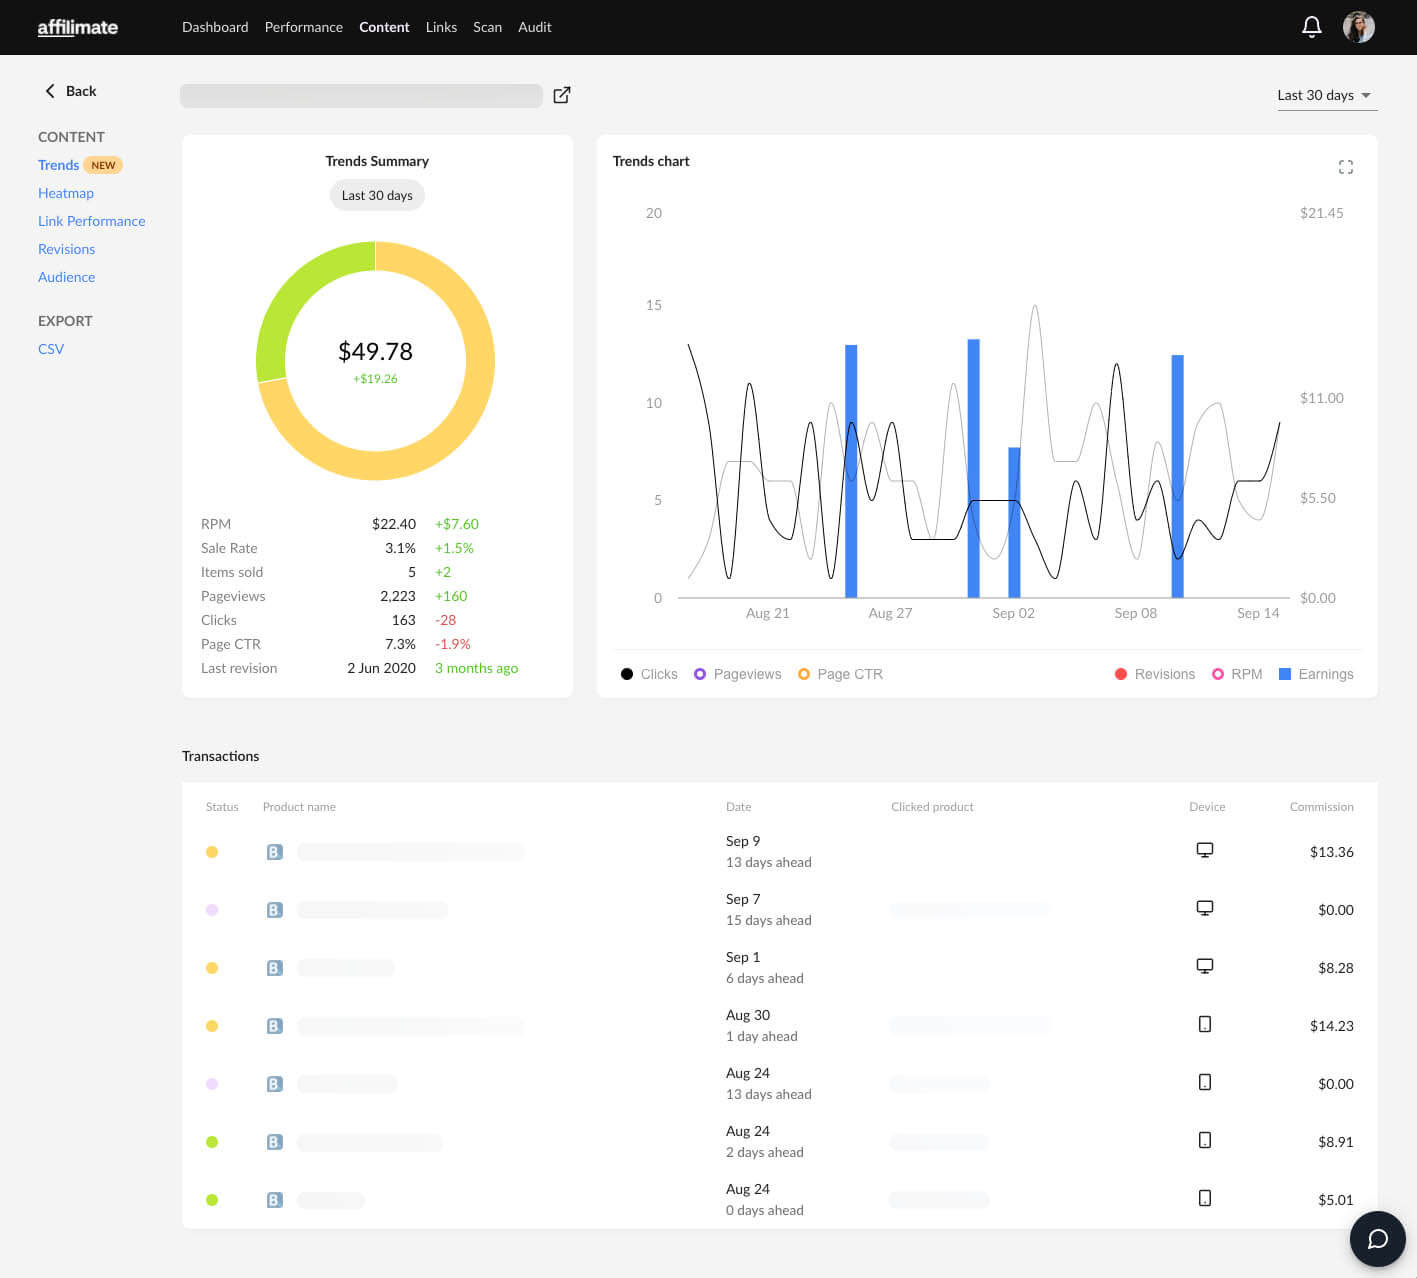
Task: Toggle Earnings series in chart legend
Action: 1315,674
